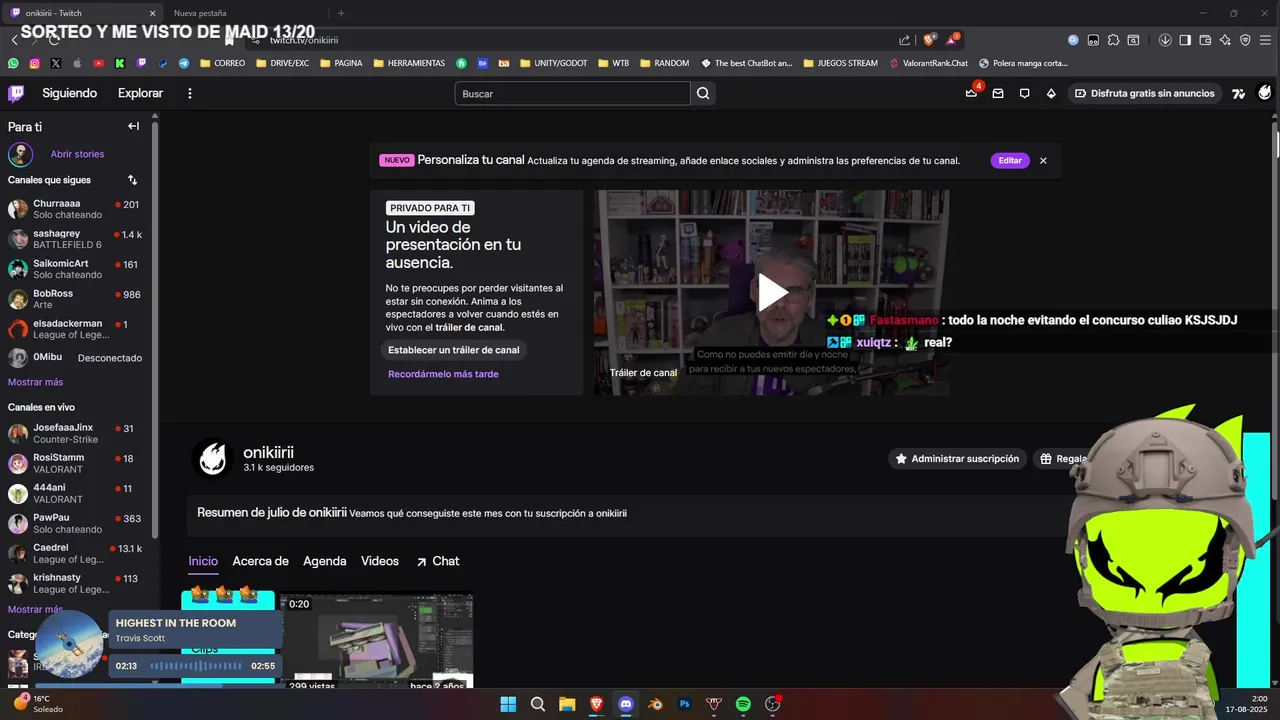
Task: Go to the Explorar page
Action: [x=140, y=93]
